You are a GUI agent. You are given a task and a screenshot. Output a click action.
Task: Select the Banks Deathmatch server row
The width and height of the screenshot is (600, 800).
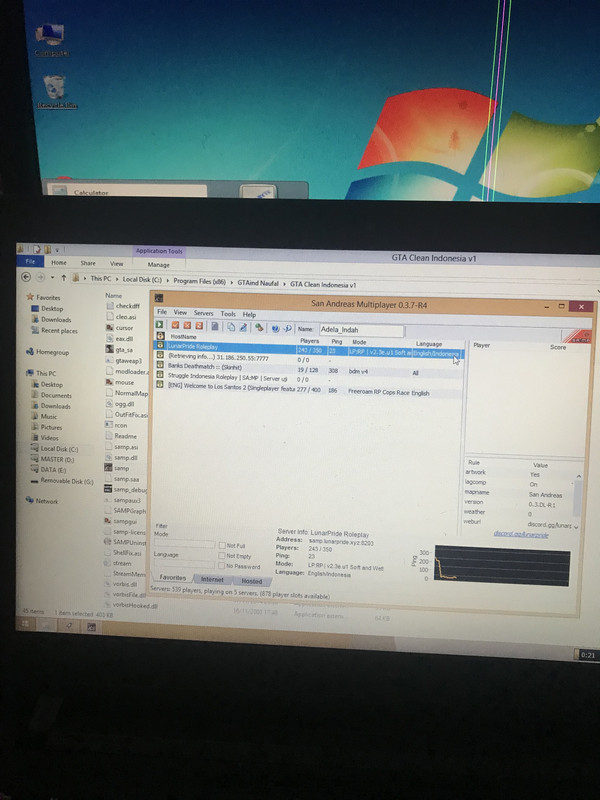[x=309, y=368]
